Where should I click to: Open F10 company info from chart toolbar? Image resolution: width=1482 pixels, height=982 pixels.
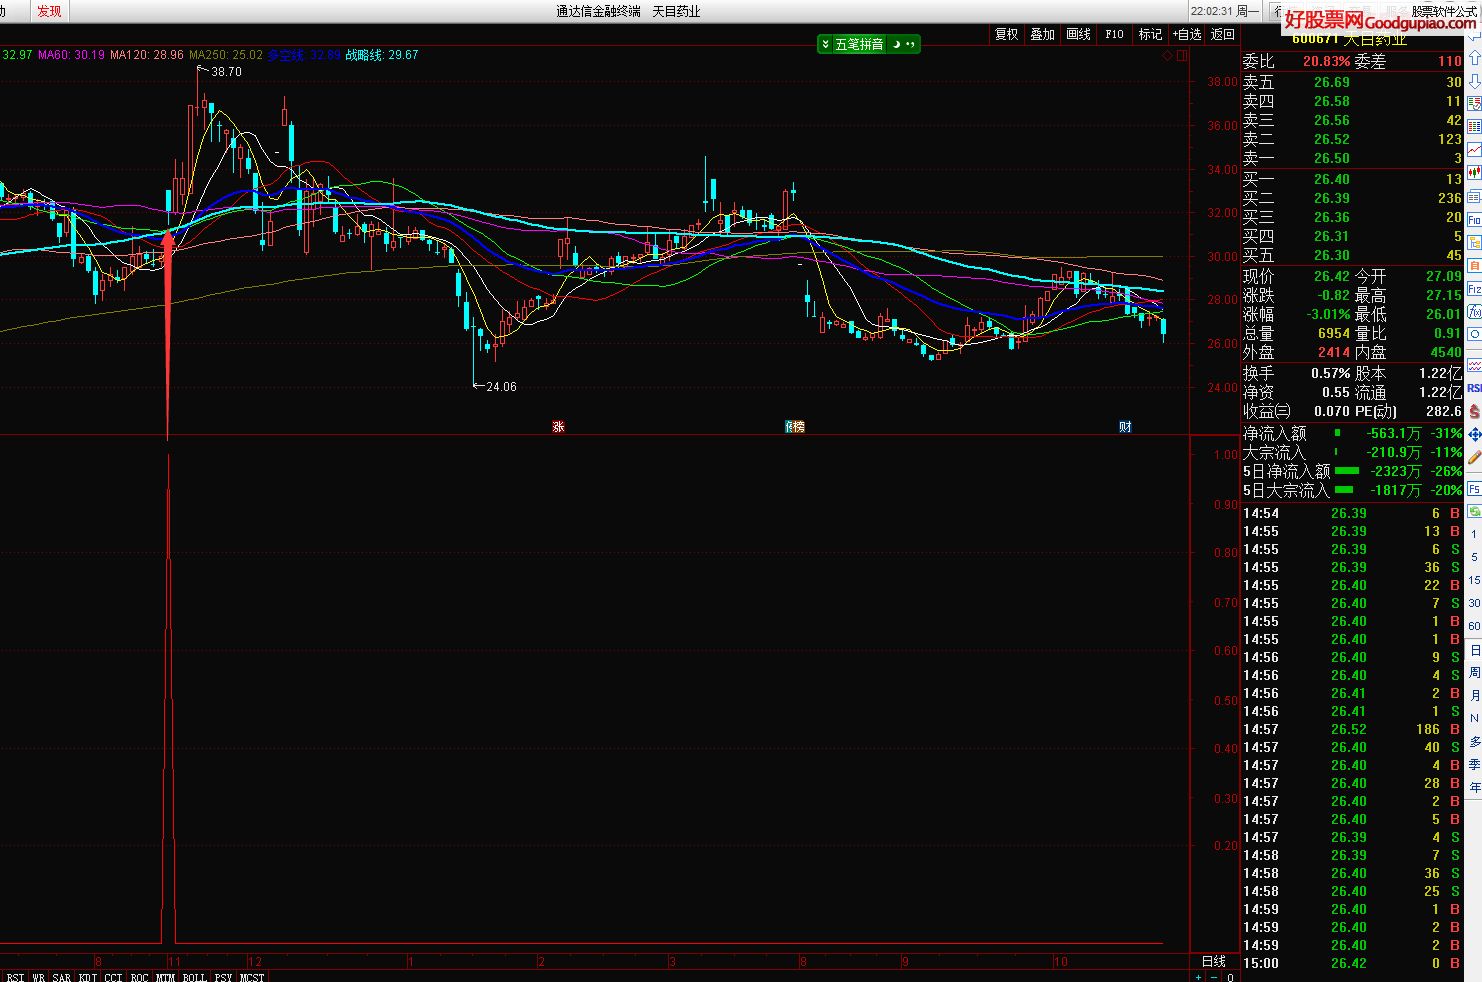click(x=1114, y=34)
